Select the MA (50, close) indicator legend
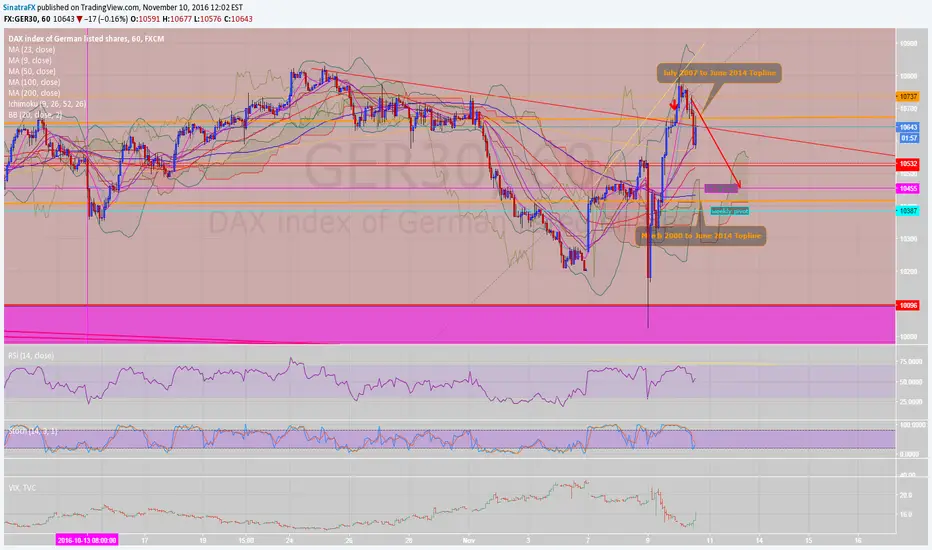This screenshot has width=932, height=550. pyautogui.click(x=32, y=71)
